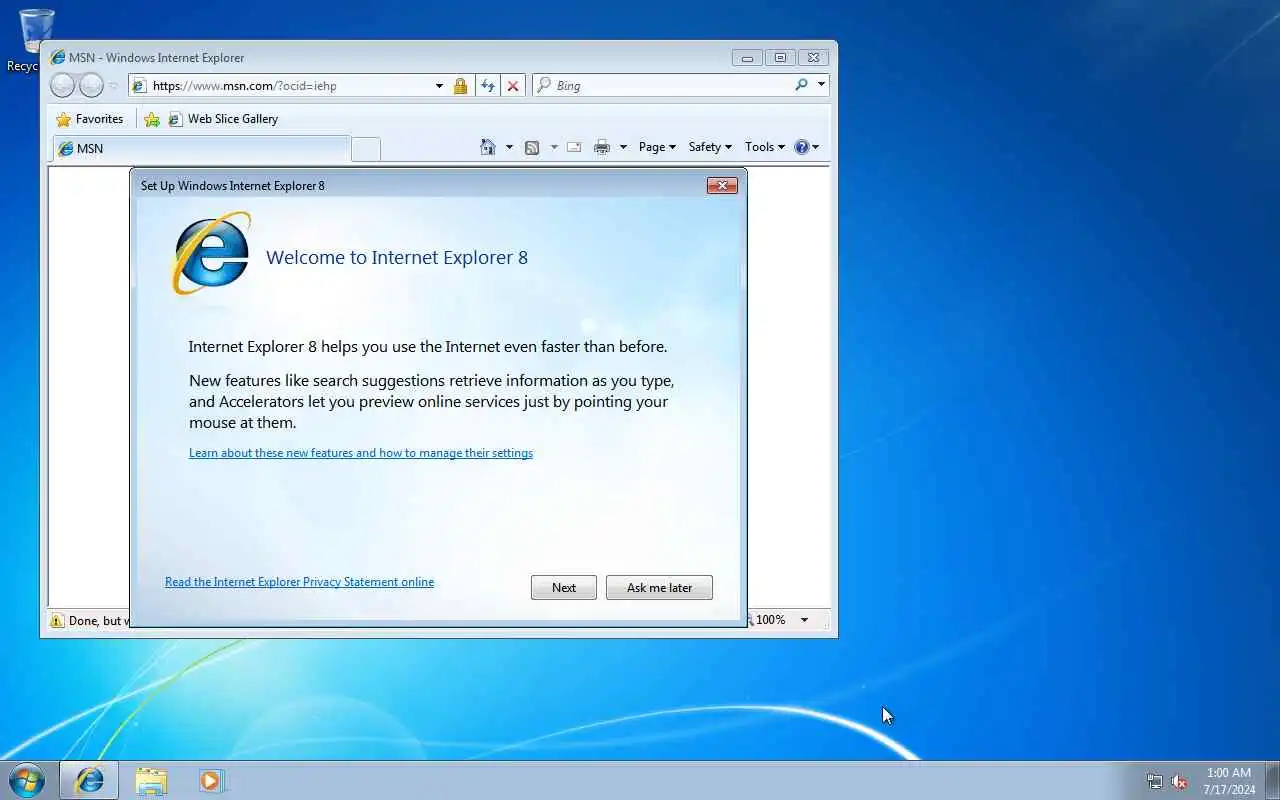Click the search magnifier icon
The width and height of the screenshot is (1280, 800).
point(801,85)
